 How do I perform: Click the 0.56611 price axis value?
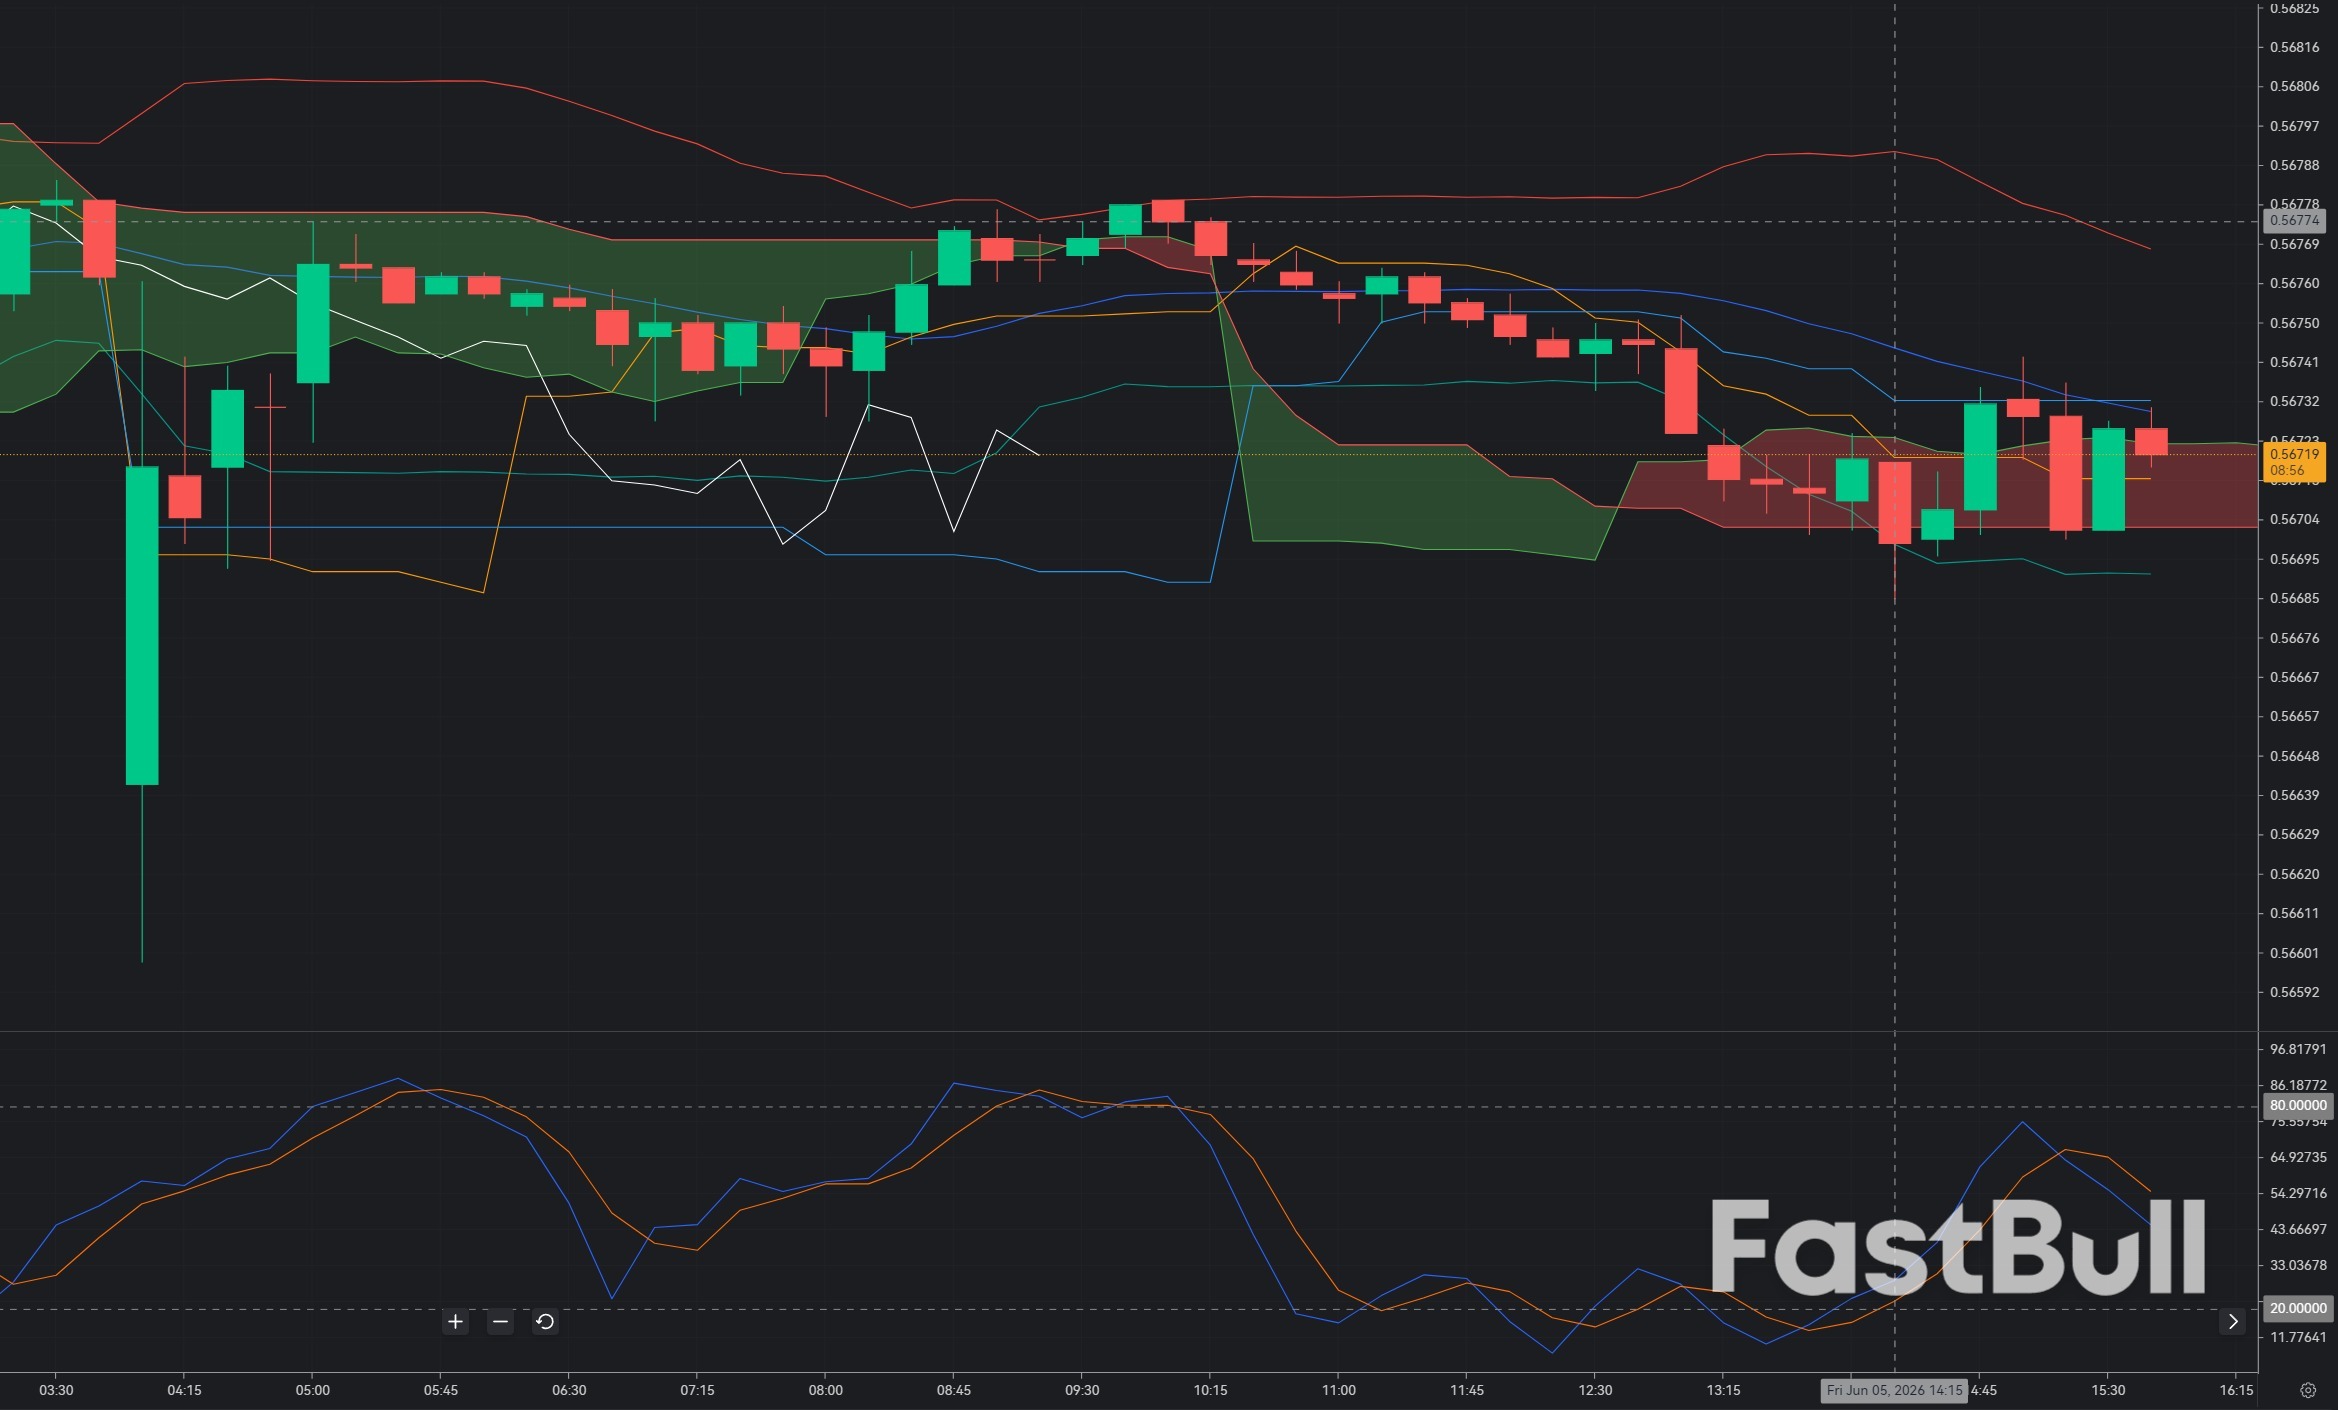tap(2294, 913)
